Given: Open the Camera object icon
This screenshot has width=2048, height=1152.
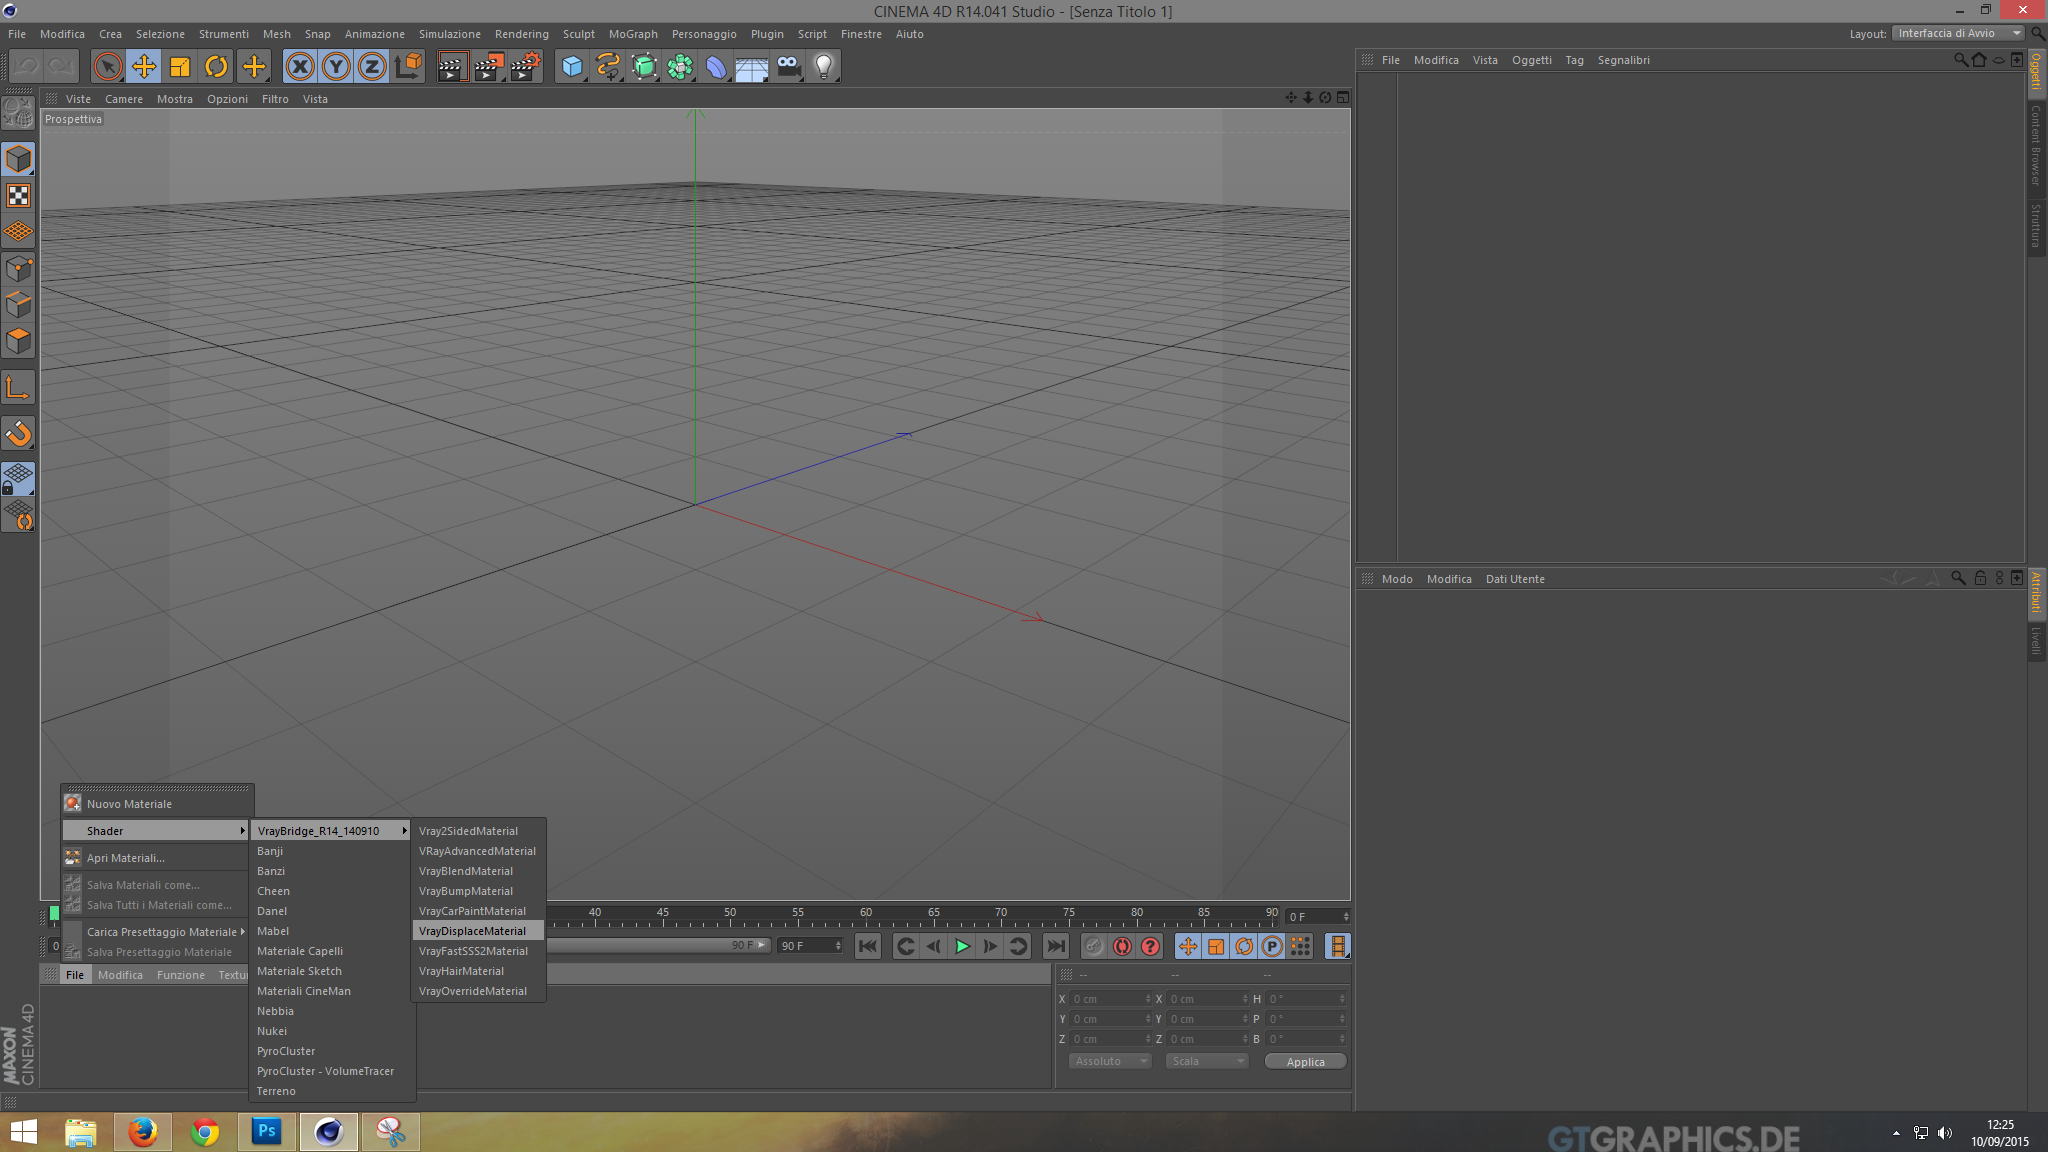Looking at the screenshot, I should coord(788,67).
